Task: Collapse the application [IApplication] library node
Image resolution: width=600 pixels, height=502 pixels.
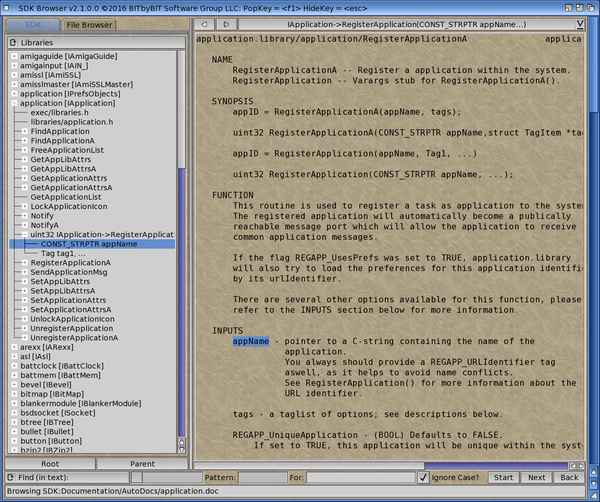Action: point(12,102)
